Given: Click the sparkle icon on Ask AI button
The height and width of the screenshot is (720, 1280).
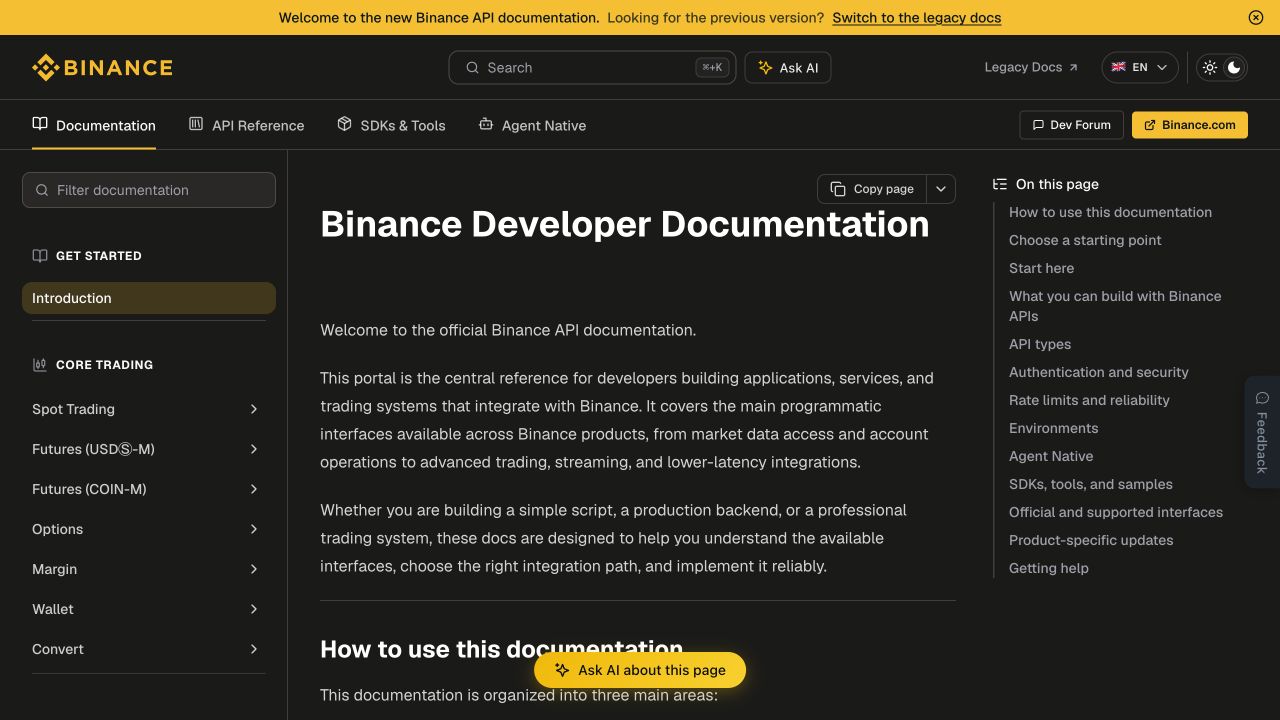Looking at the screenshot, I should pos(765,68).
